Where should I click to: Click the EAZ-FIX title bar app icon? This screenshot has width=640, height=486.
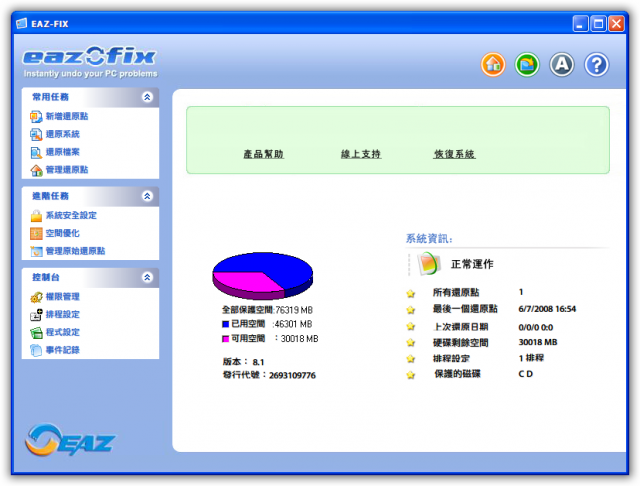[x=22, y=24]
